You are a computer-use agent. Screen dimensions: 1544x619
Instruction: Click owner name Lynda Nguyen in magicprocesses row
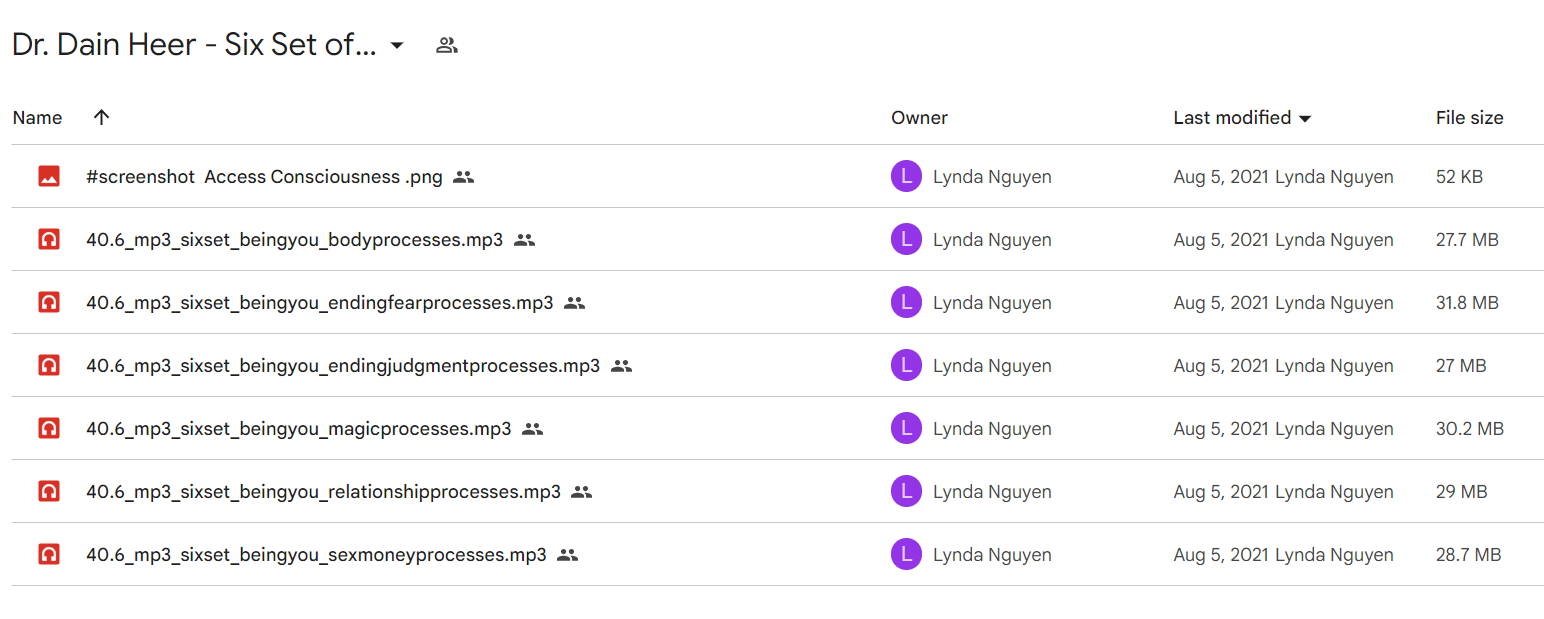992,429
